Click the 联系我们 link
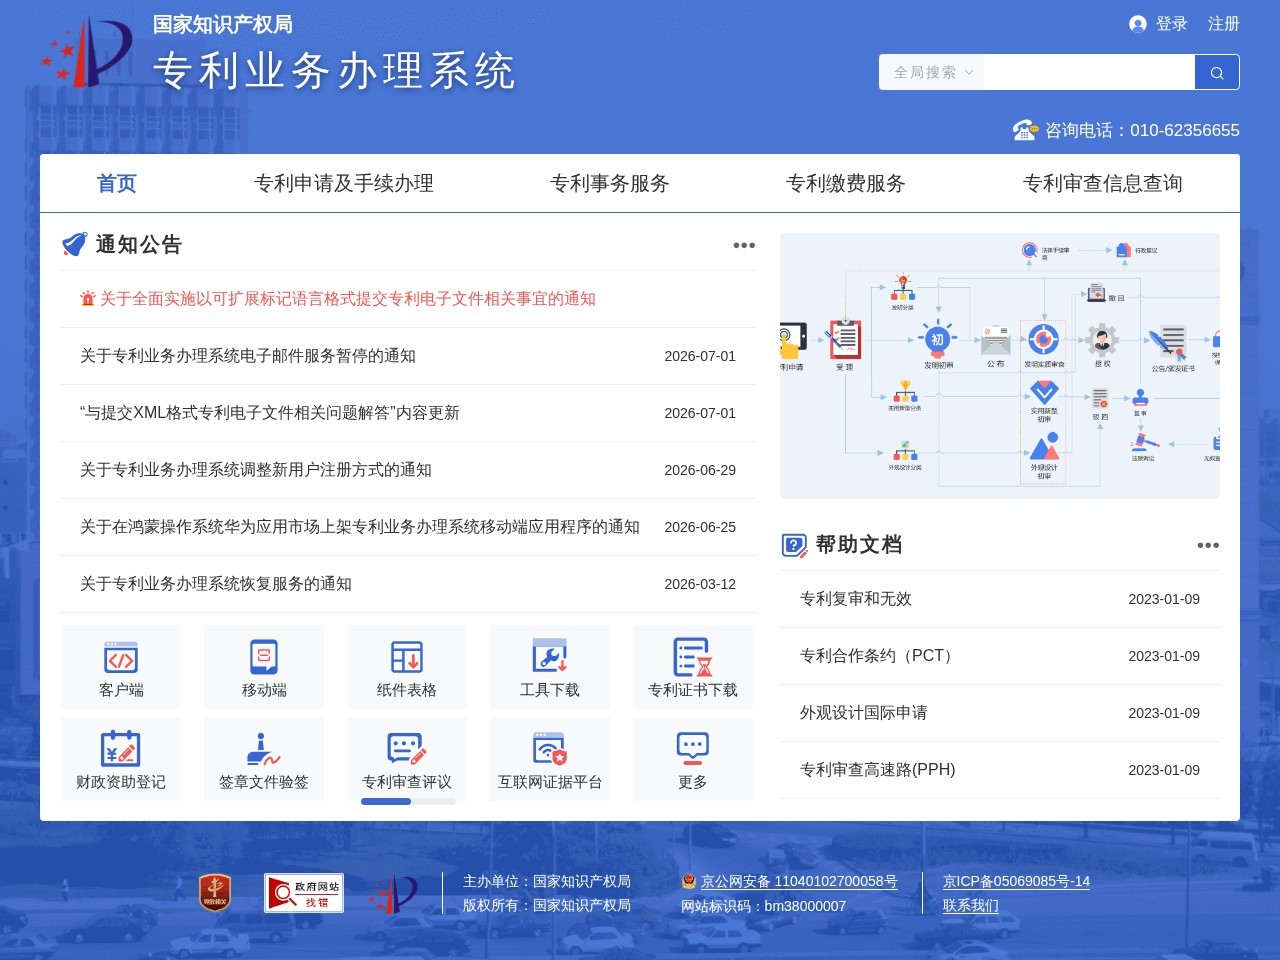1280x960 pixels. [x=971, y=906]
